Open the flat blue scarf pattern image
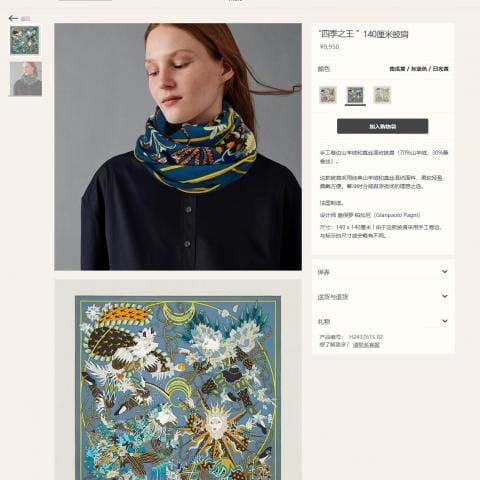The height and width of the screenshot is (480, 480). click(x=178, y=380)
